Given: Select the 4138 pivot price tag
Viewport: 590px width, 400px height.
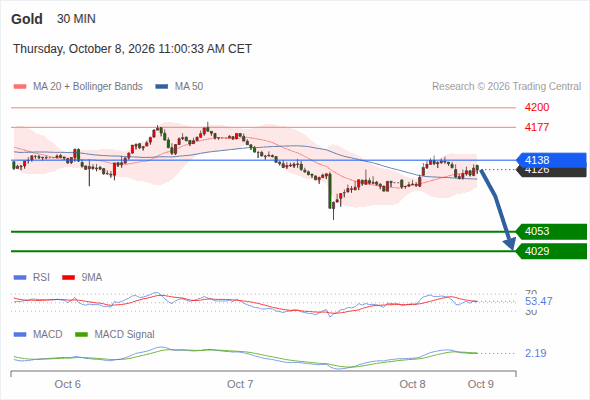Looking at the screenshot, I should [x=551, y=160].
